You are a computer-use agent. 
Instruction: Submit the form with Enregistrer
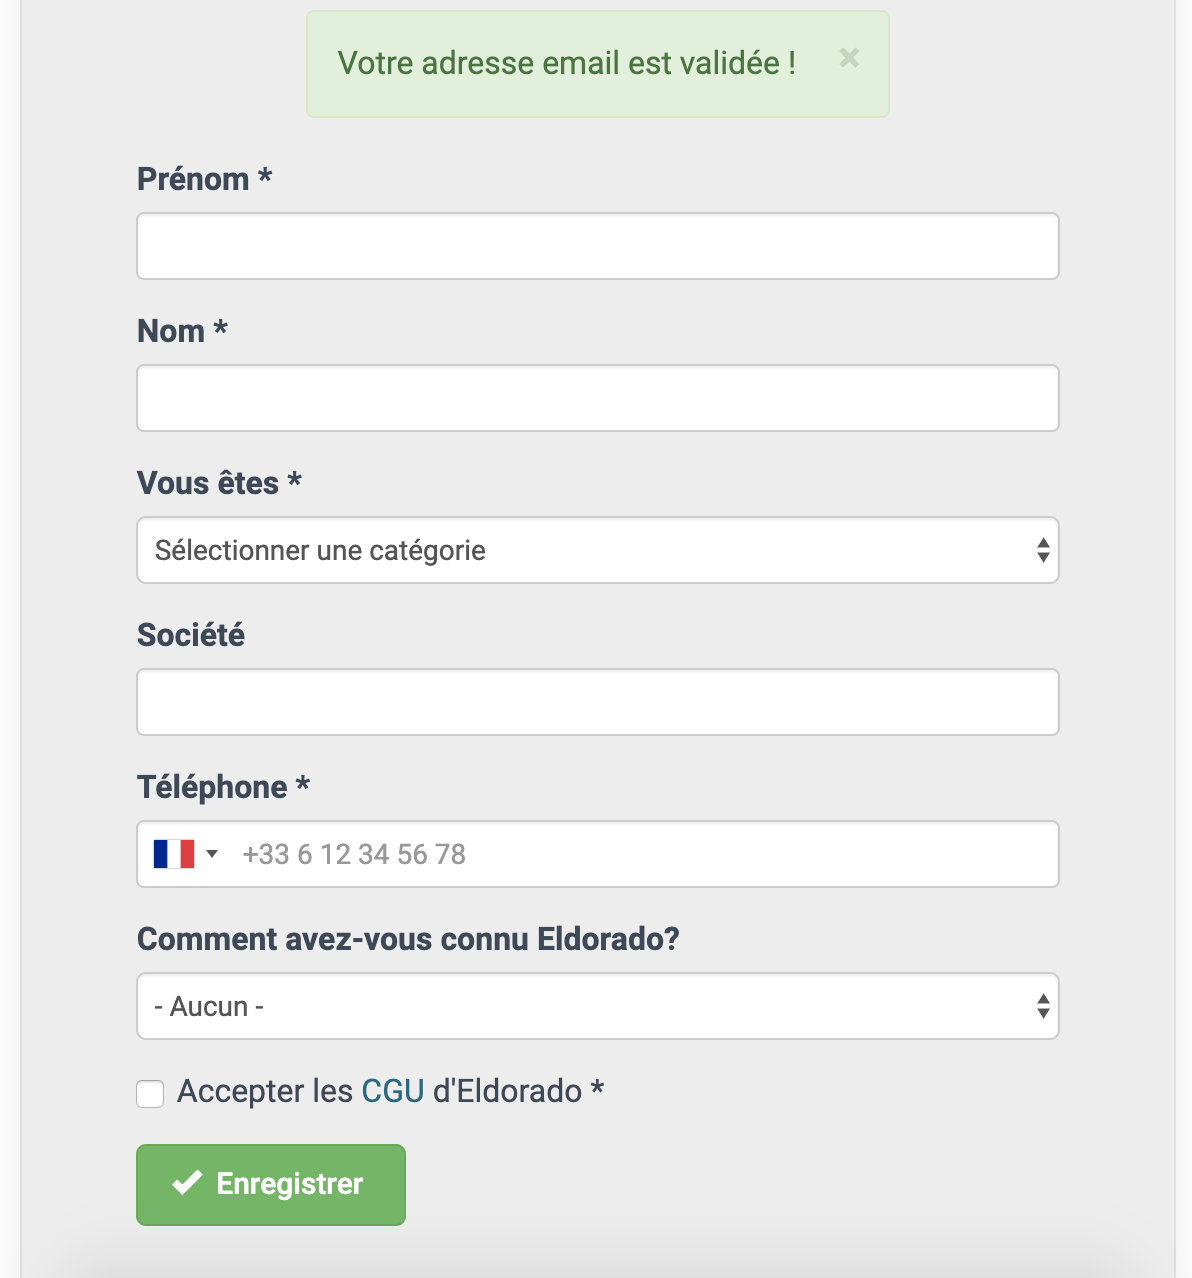pyautogui.click(x=271, y=1184)
